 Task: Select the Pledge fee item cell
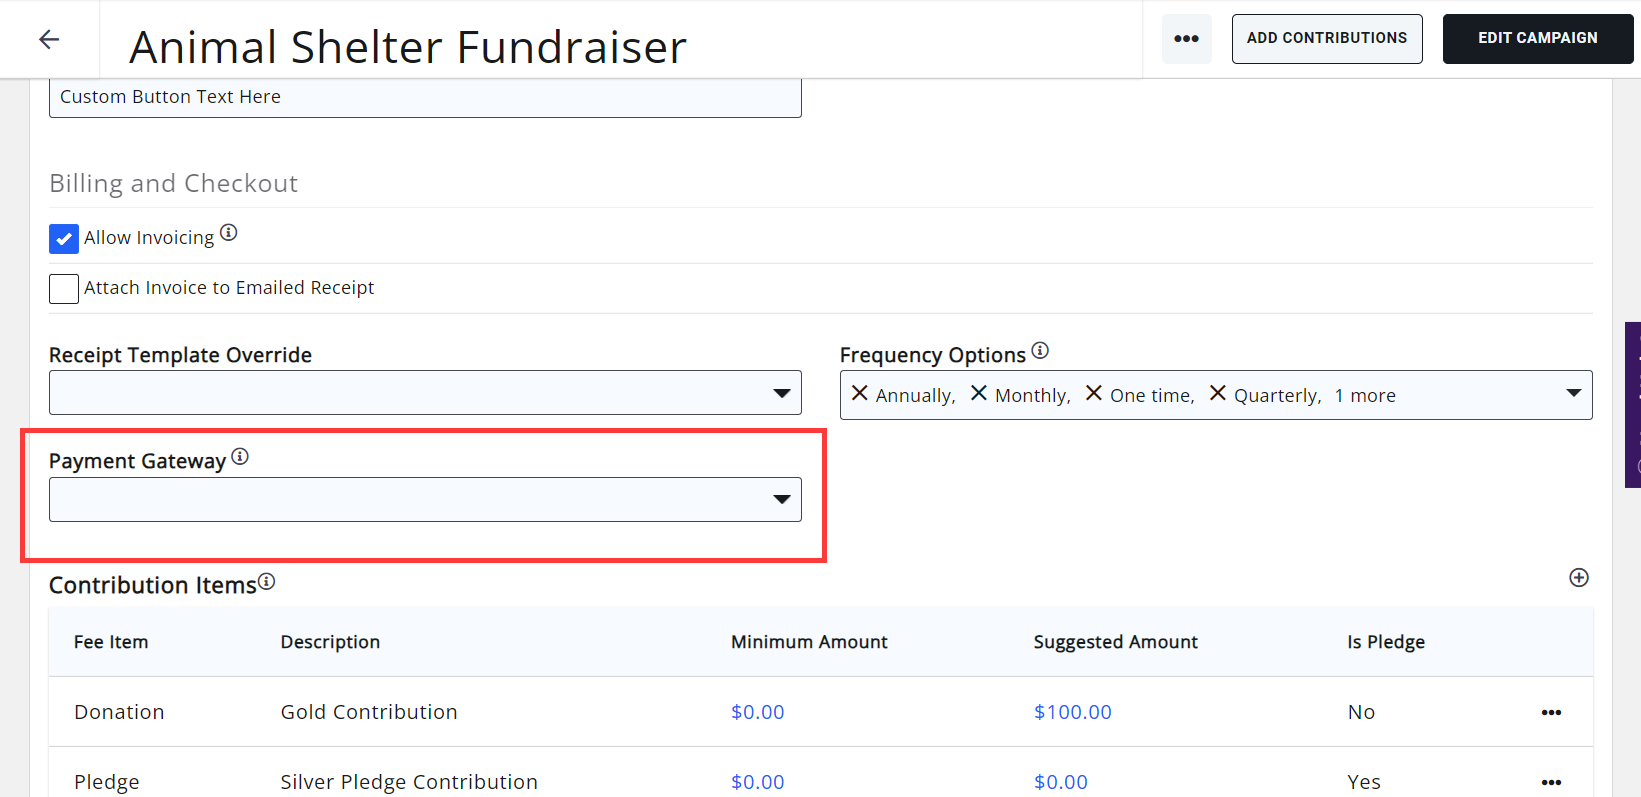[x=107, y=782]
